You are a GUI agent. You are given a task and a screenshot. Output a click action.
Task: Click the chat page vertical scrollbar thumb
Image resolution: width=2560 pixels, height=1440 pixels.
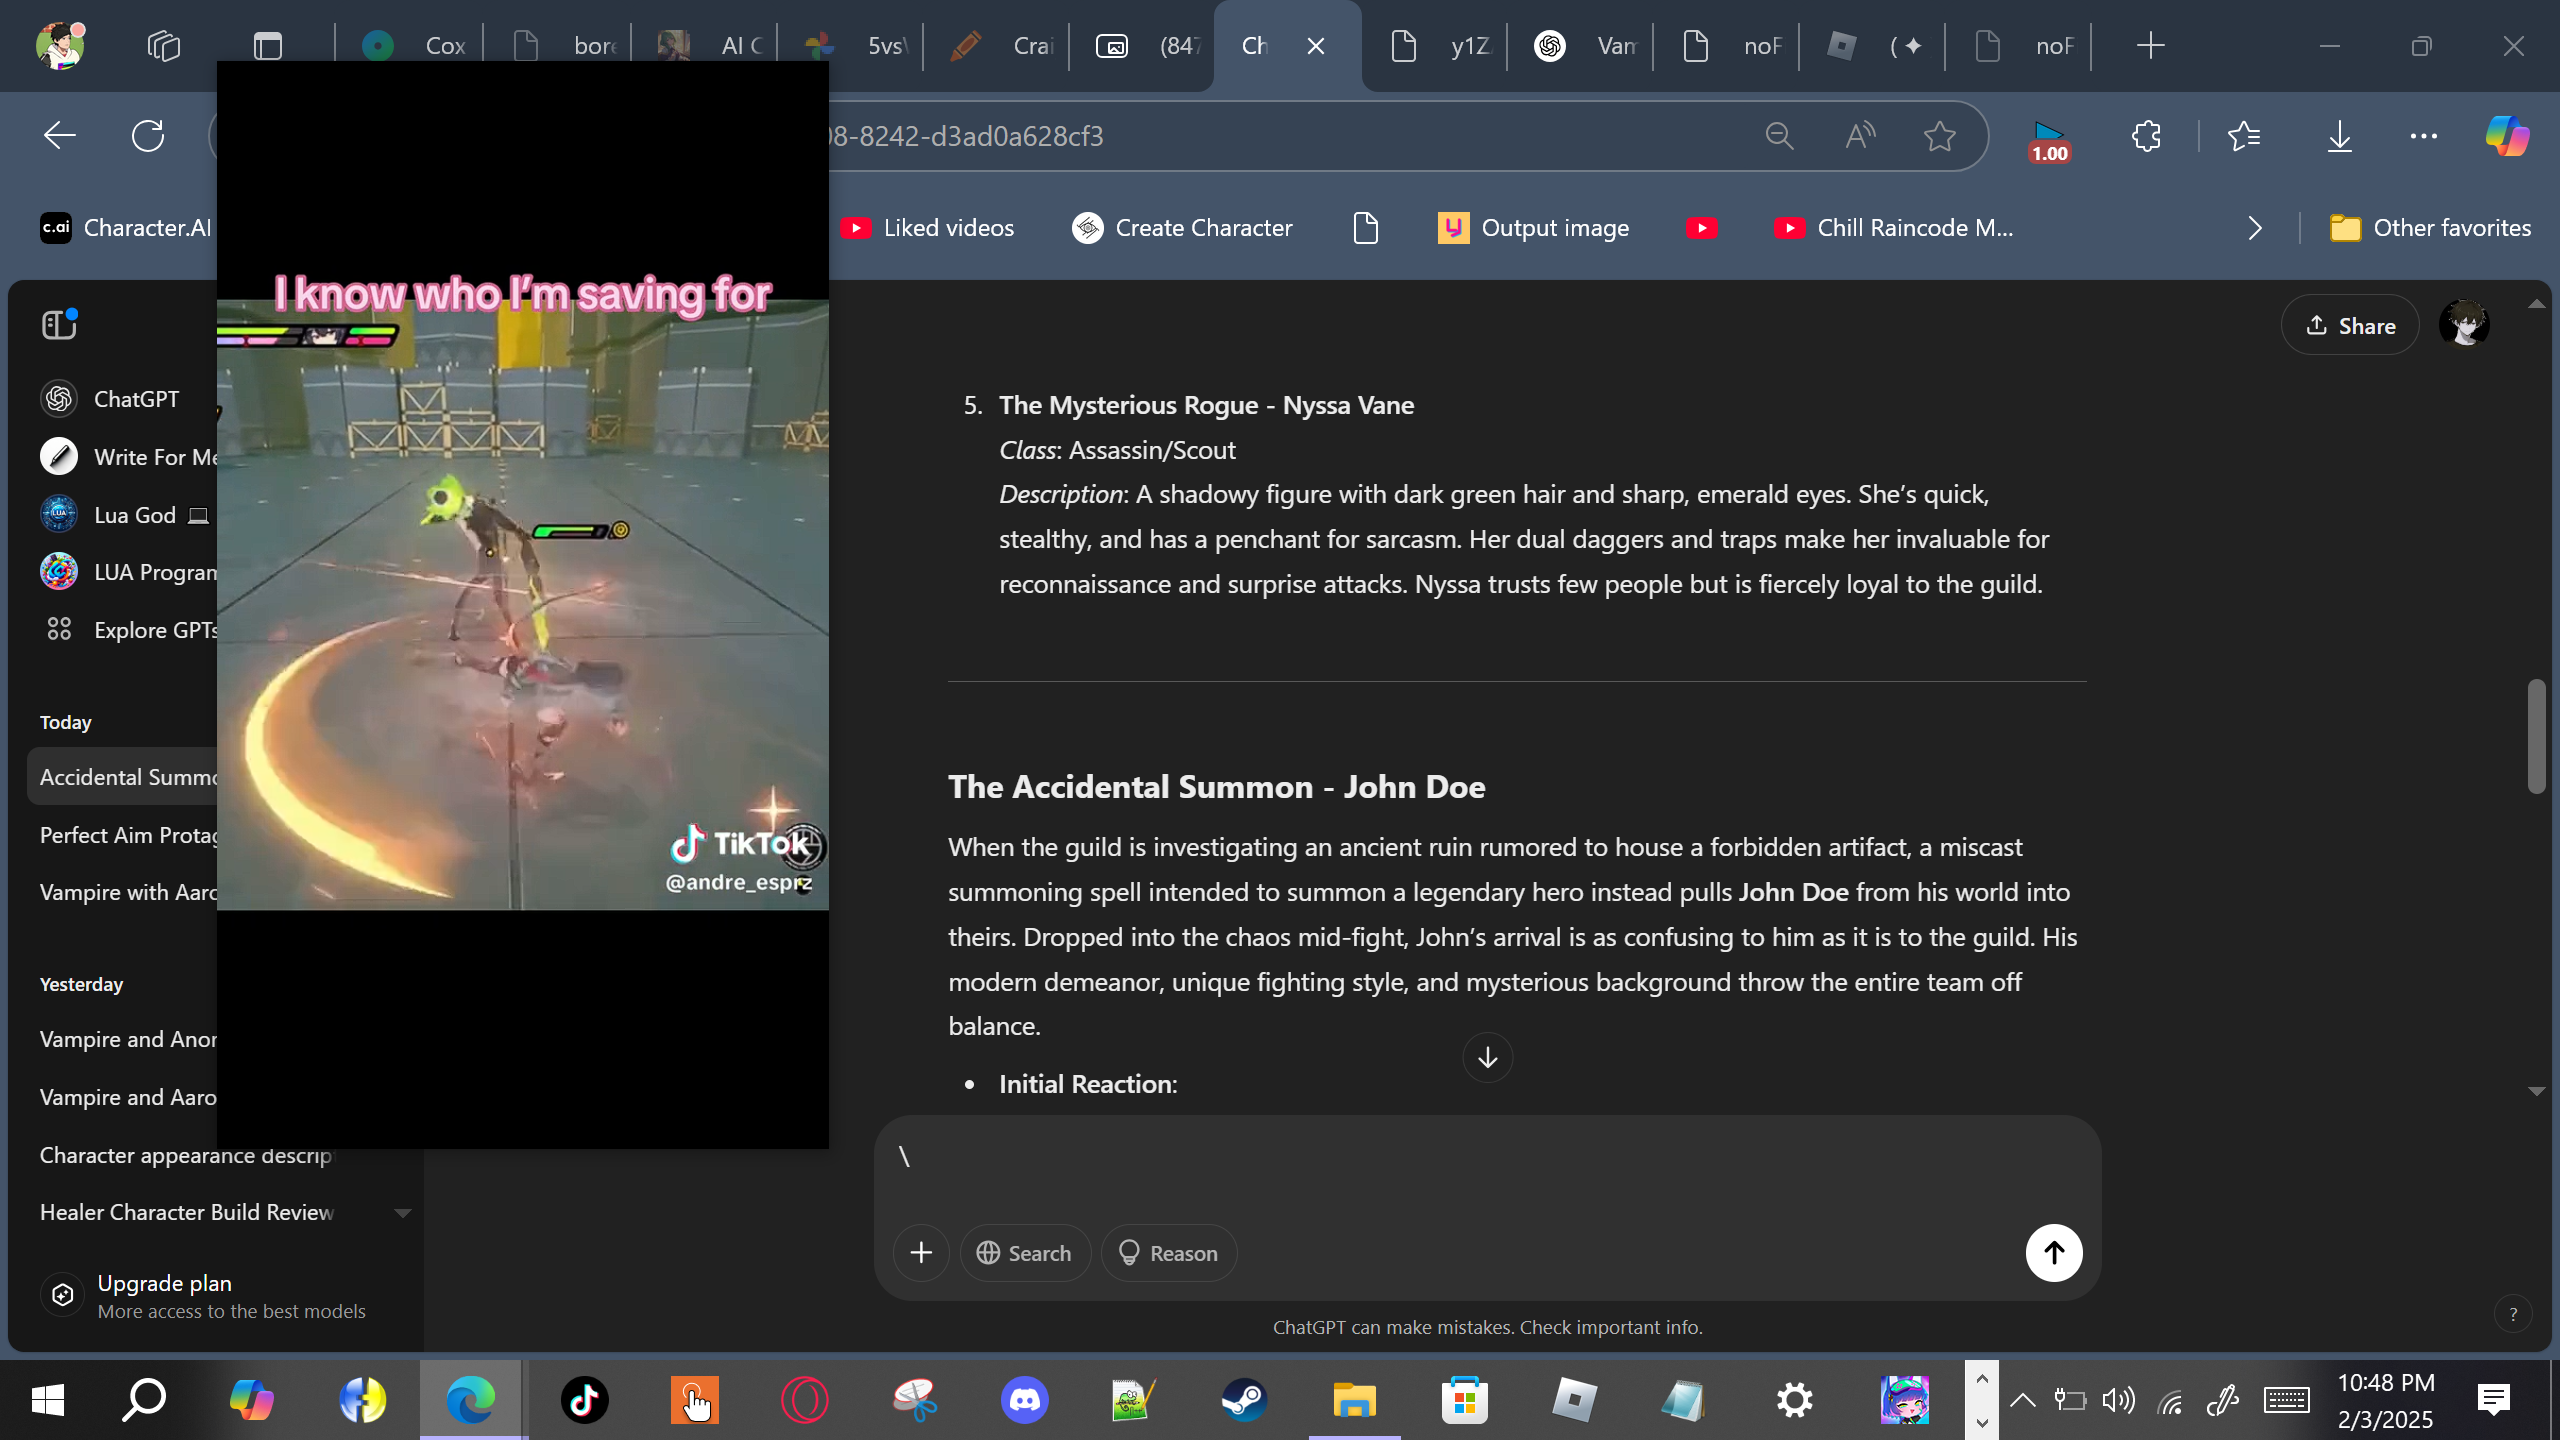(2536, 736)
